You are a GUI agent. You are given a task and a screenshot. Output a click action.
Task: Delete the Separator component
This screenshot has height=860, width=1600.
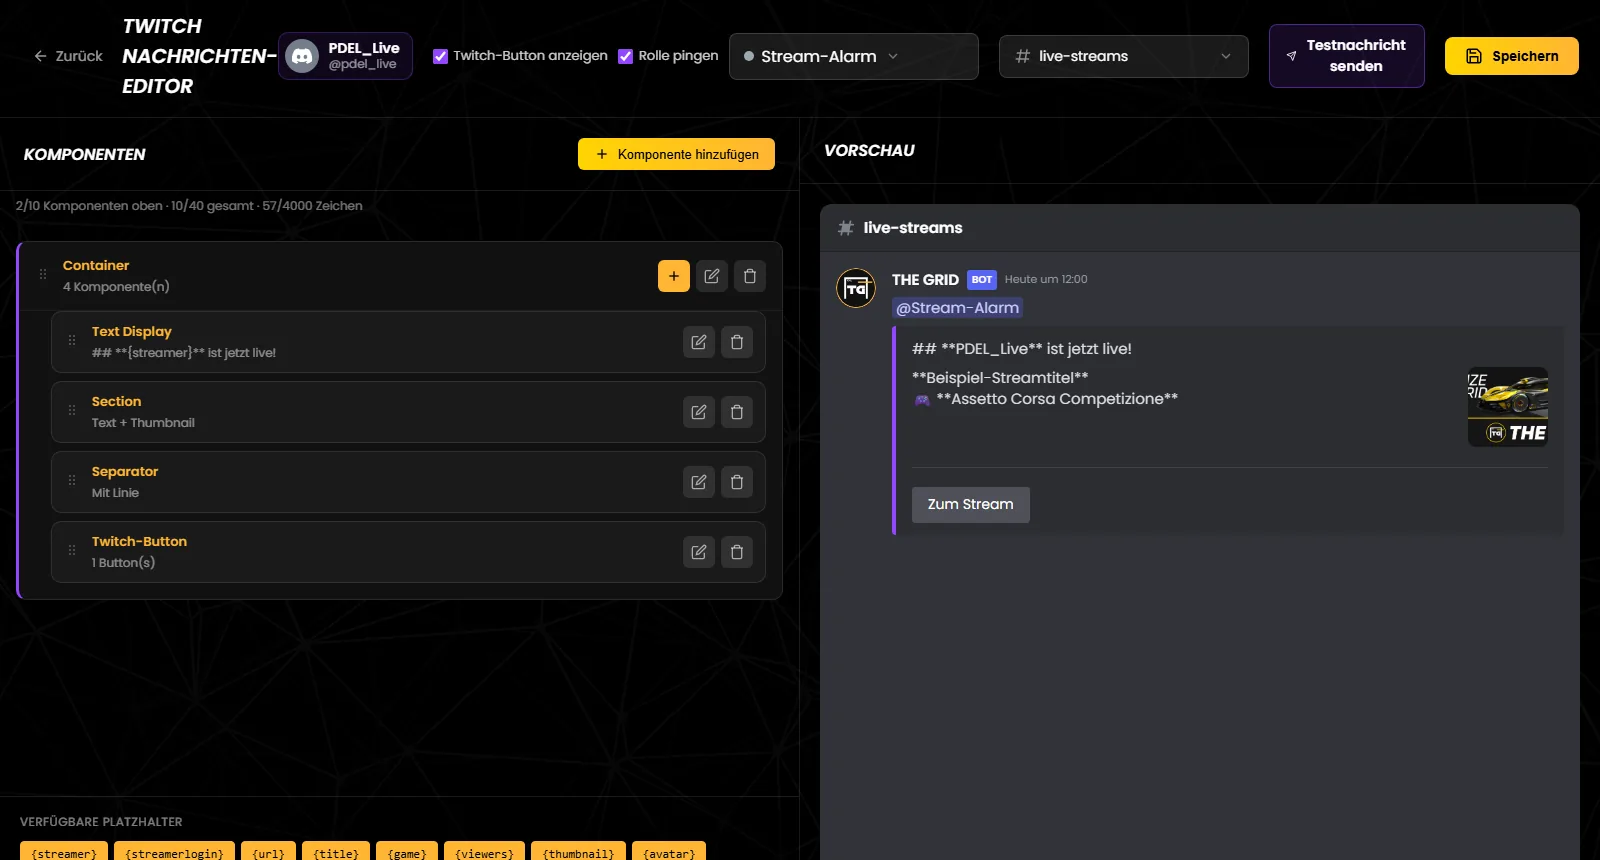tap(737, 482)
